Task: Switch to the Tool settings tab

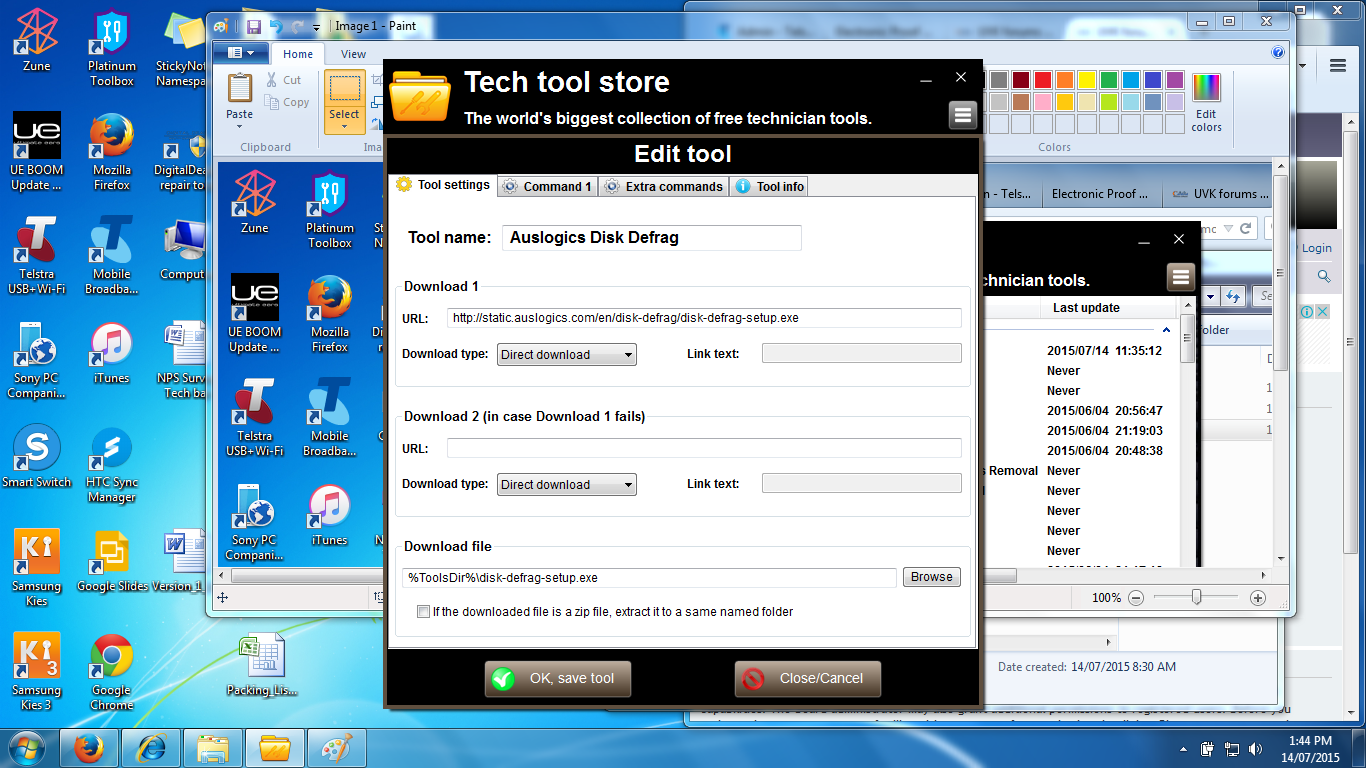Action: point(443,185)
